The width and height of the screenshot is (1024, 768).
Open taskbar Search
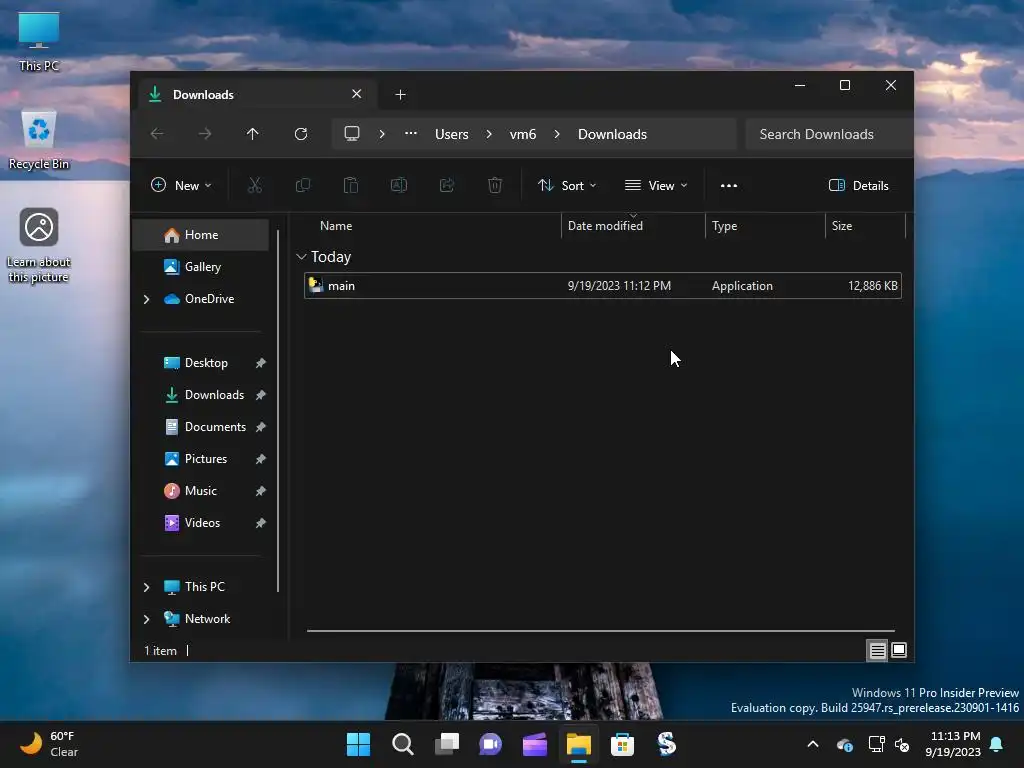click(402, 744)
